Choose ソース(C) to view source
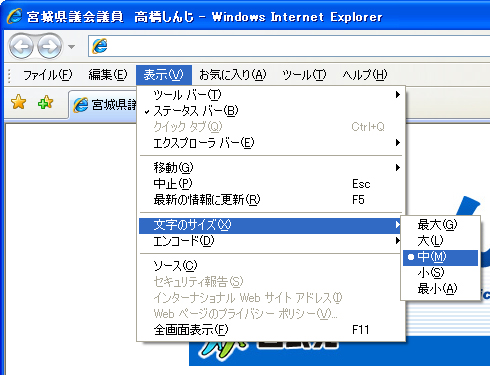This screenshot has width=490, height=375. (x=271, y=266)
